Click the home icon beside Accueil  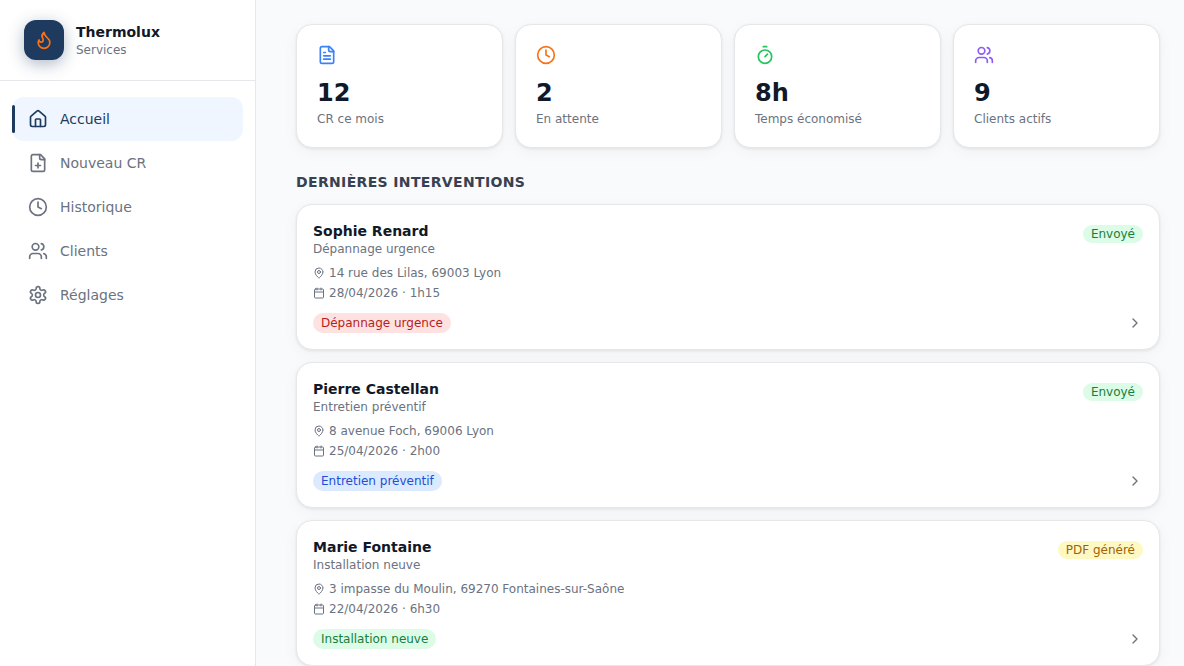tap(38, 119)
